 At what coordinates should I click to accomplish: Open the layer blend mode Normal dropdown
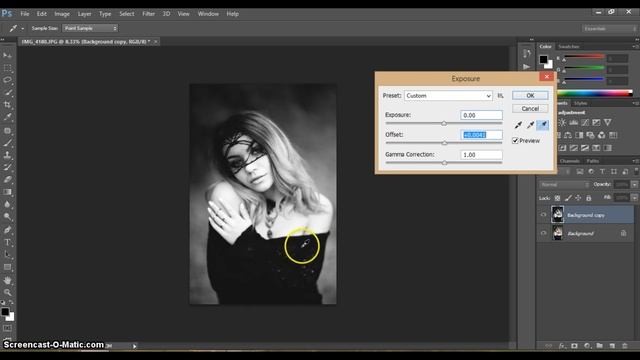click(x=564, y=184)
